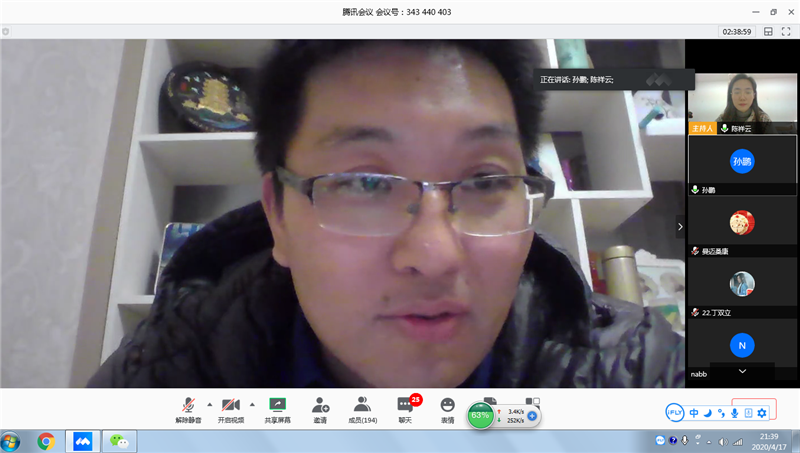The height and width of the screenshot is (453, 800).
Task: Click the 02:38:59 meeting timer
Action: pos(736,31)
